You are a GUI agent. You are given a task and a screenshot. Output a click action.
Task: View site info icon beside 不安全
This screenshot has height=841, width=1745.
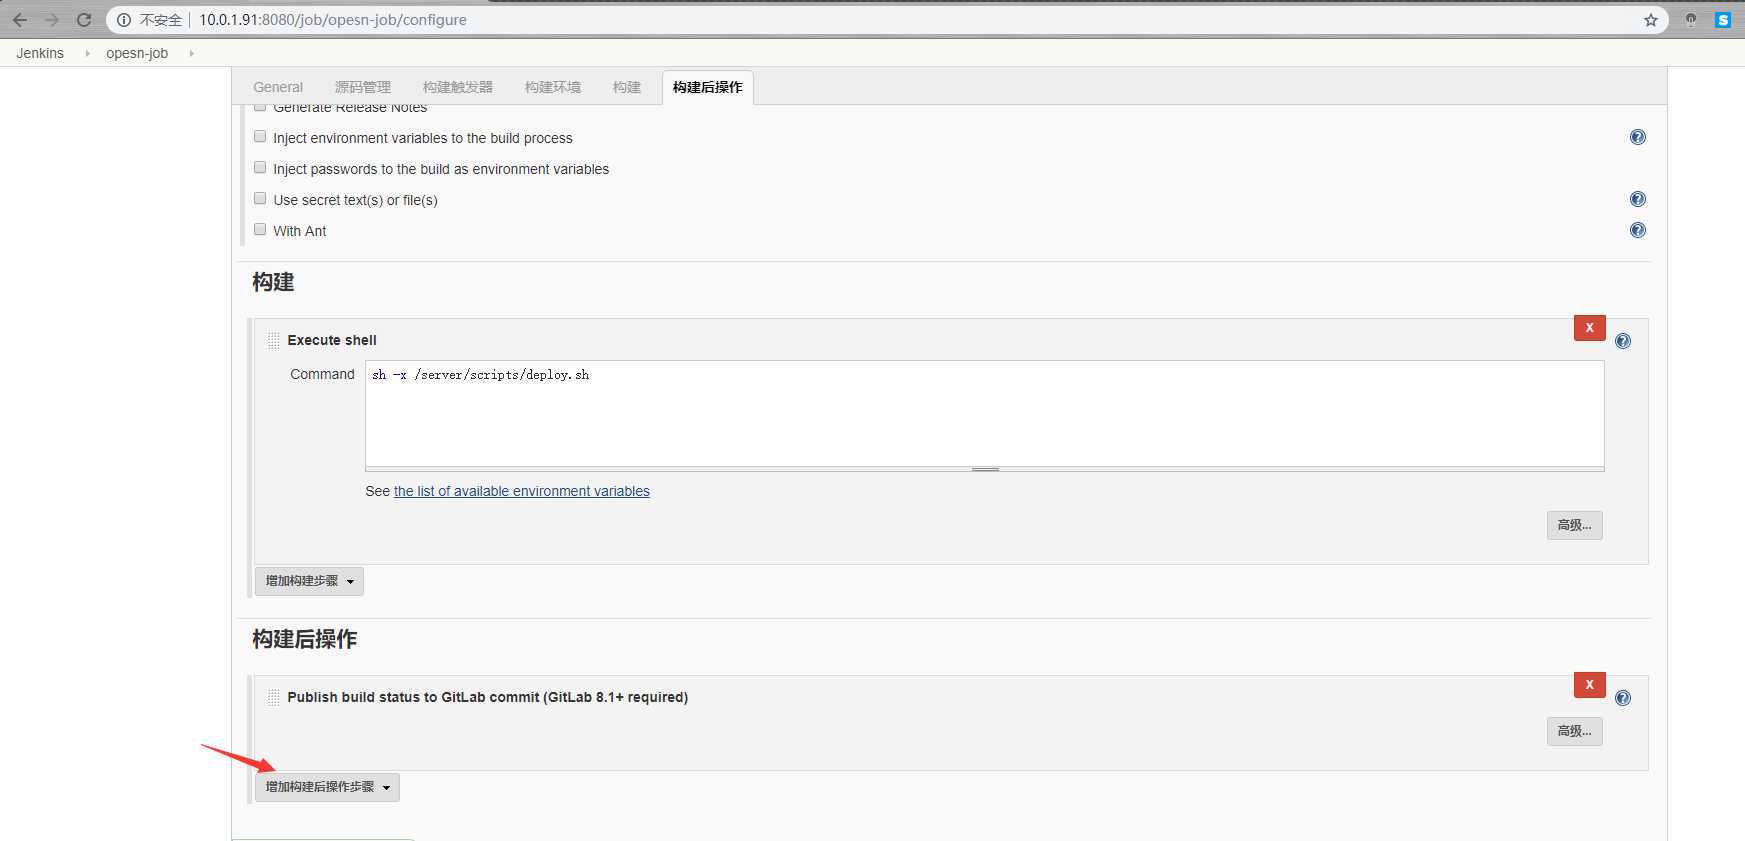(x=124, y=20)
